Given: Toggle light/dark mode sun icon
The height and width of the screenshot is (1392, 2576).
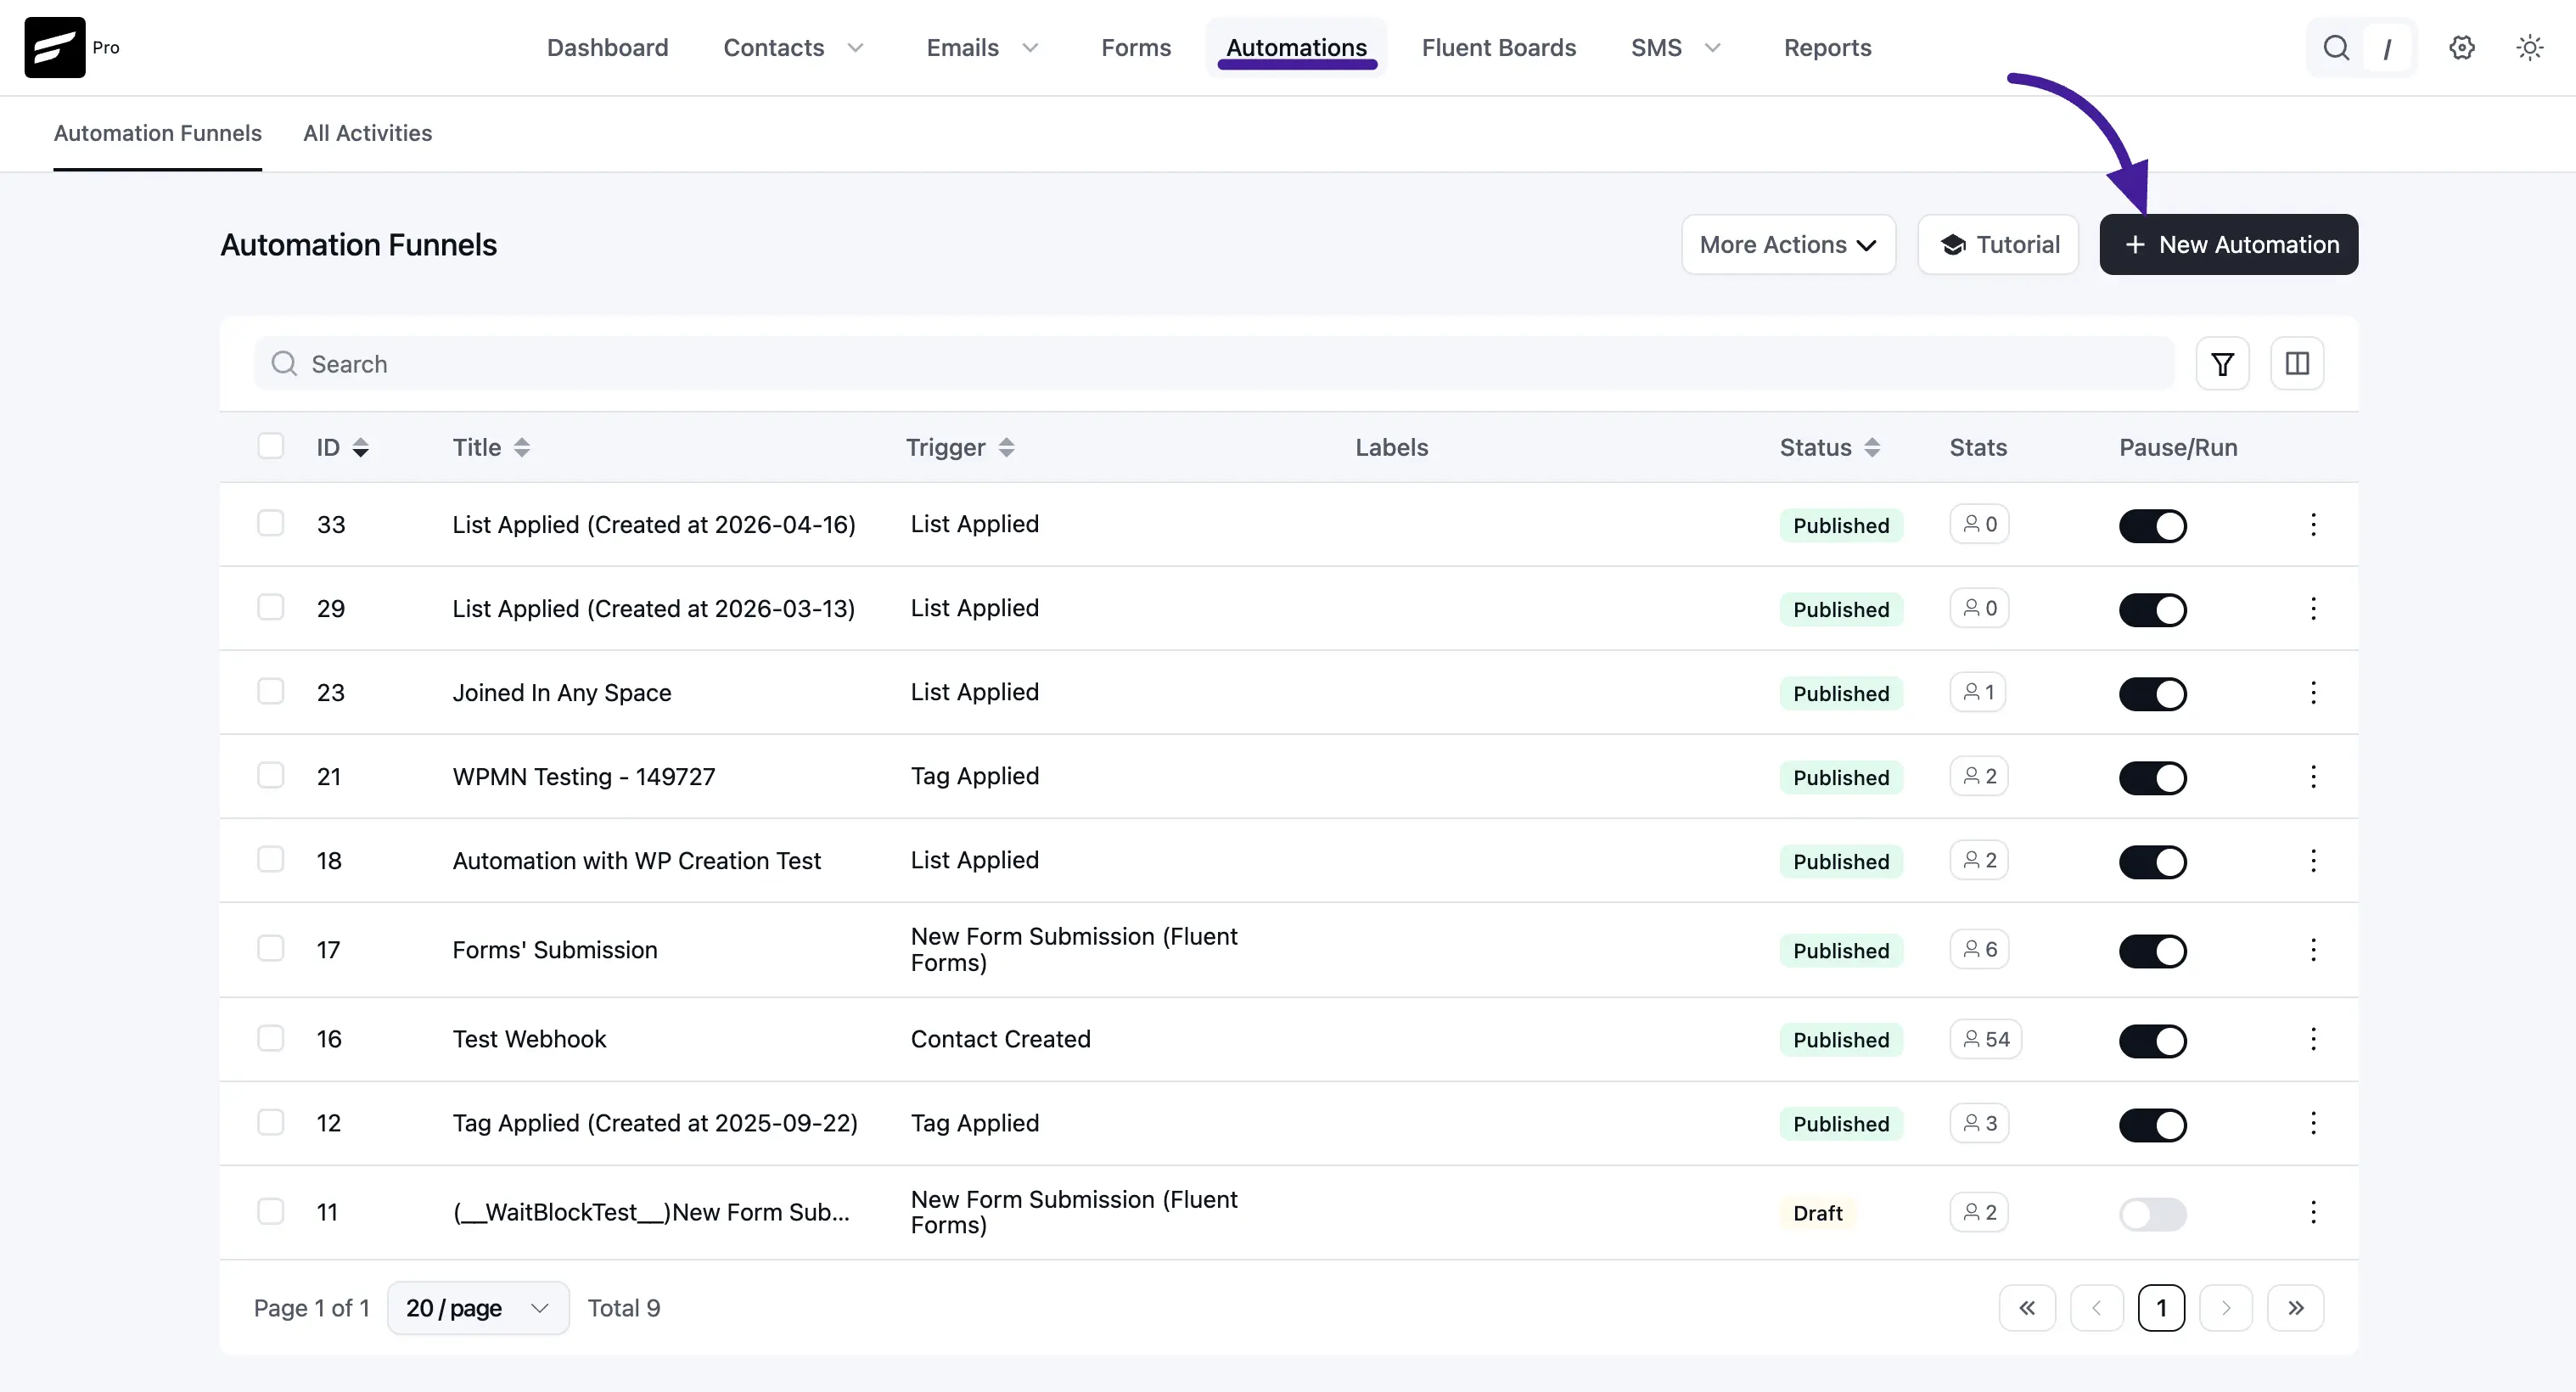Looking at the screenshot, I should pos(2530,47).
